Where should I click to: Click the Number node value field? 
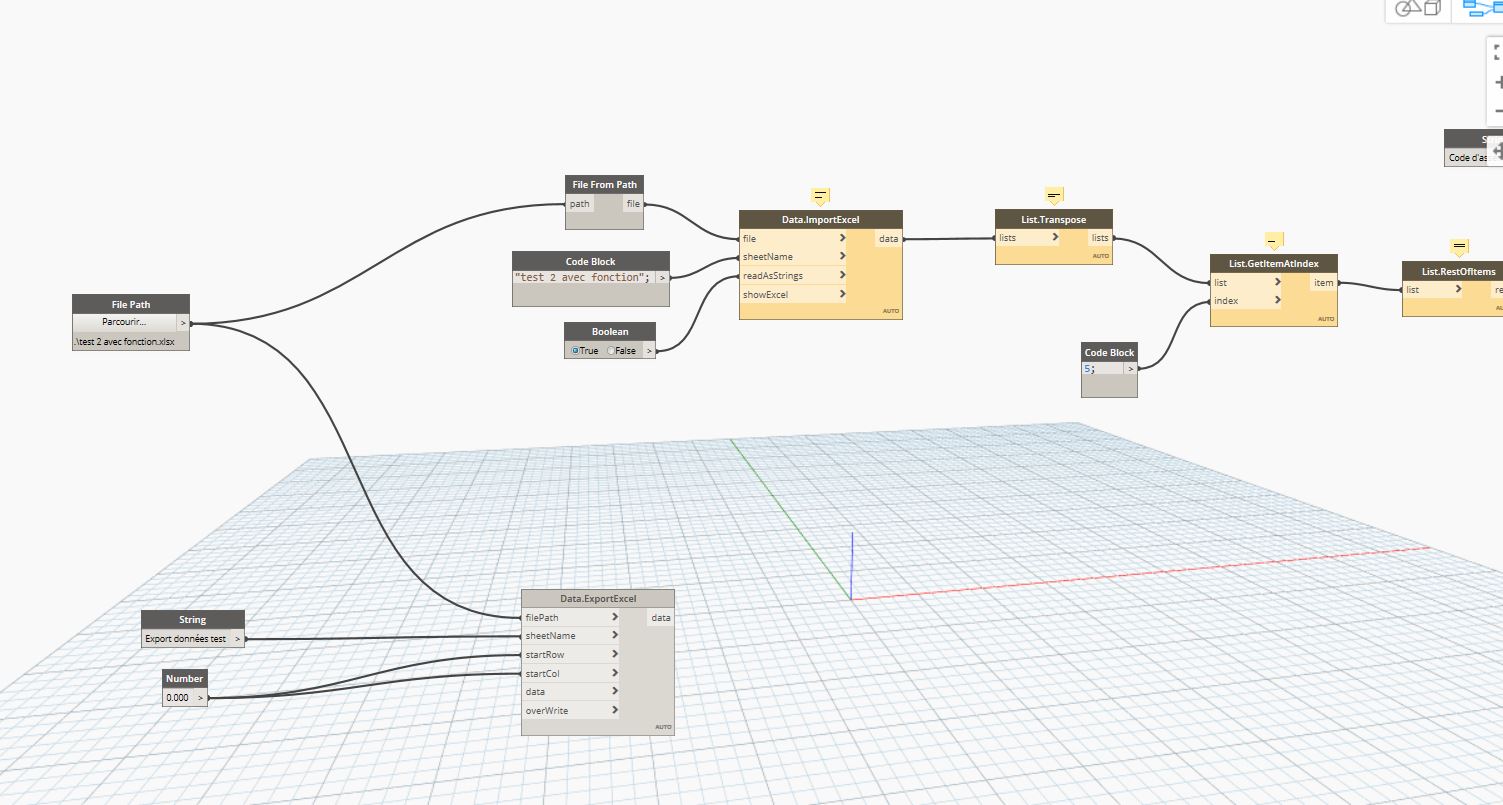pos(178,698)
